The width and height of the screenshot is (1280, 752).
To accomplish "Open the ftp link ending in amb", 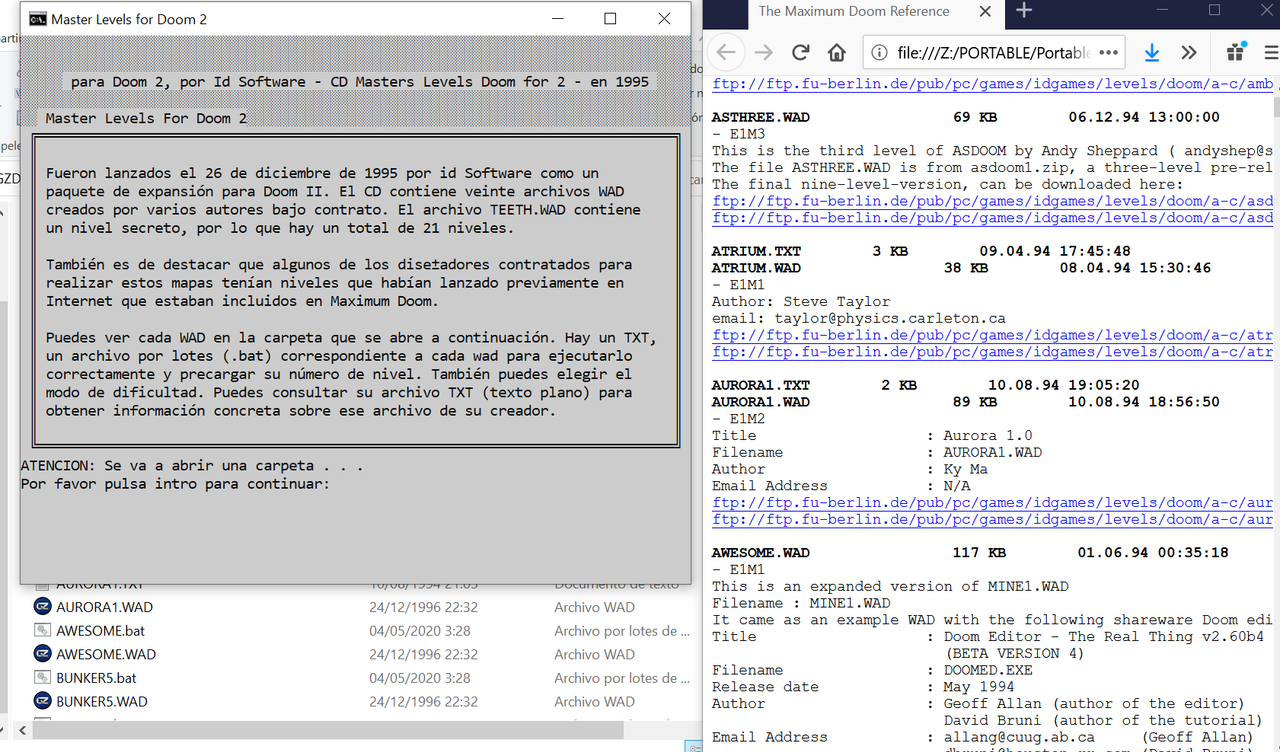I will click(x=992, y=84).
